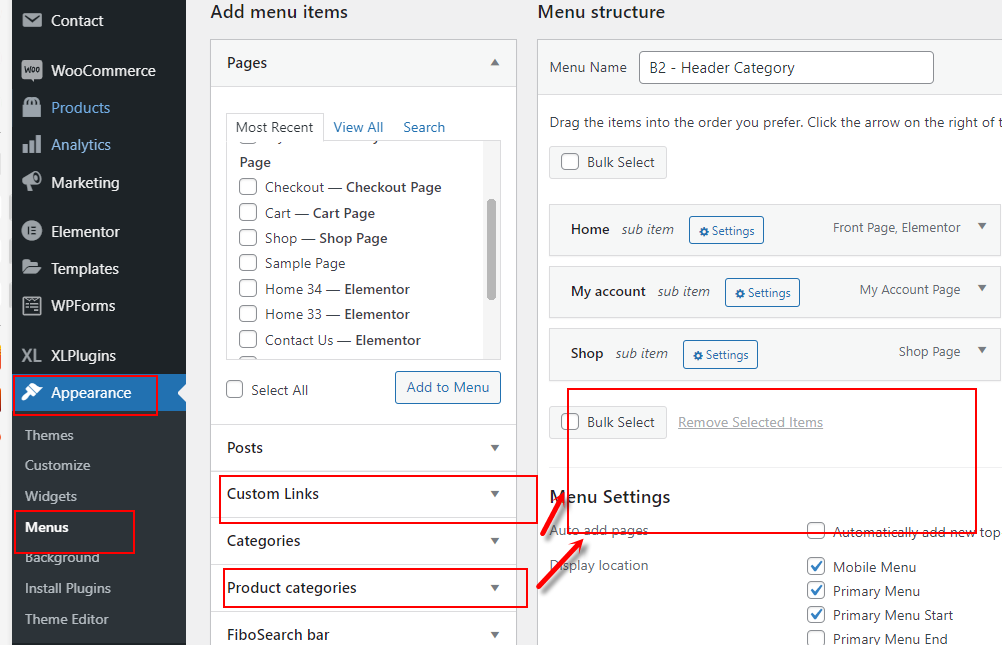Open WPForms via its sidebar icon
Image resolution: width=1002 pixels, height=645 pixels.
(x=31, y=306)
